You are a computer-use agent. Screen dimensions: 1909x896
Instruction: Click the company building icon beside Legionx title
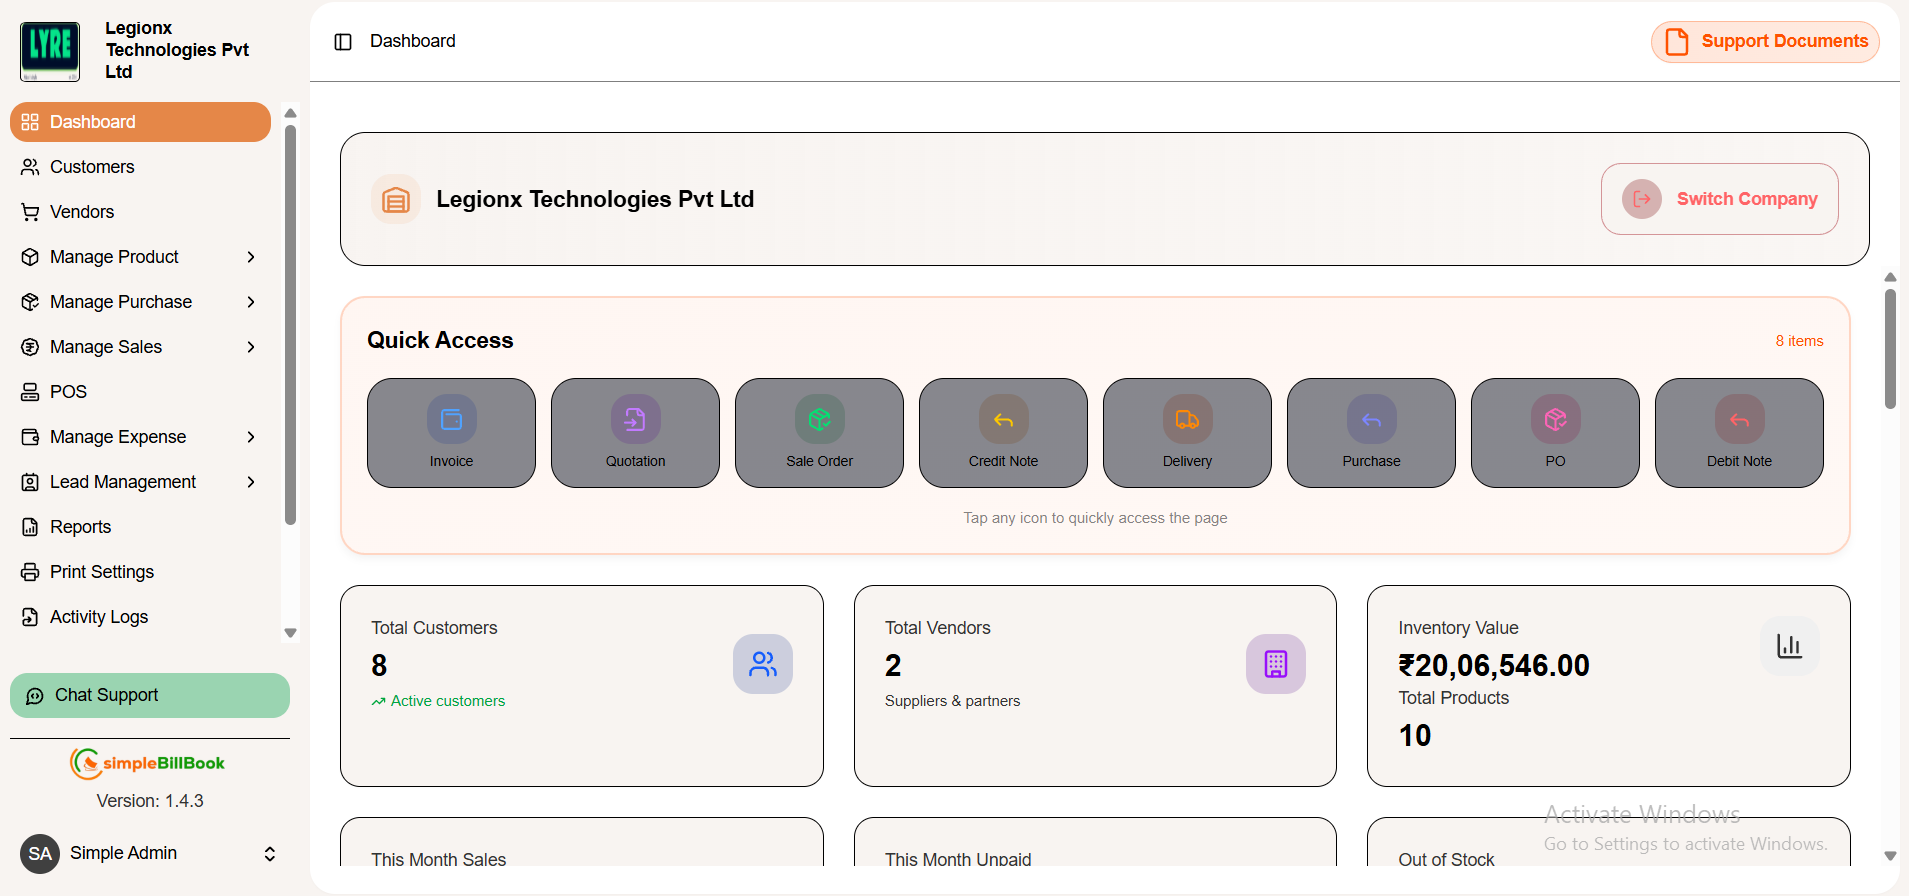pyautogui.click(x=396, y=199)
